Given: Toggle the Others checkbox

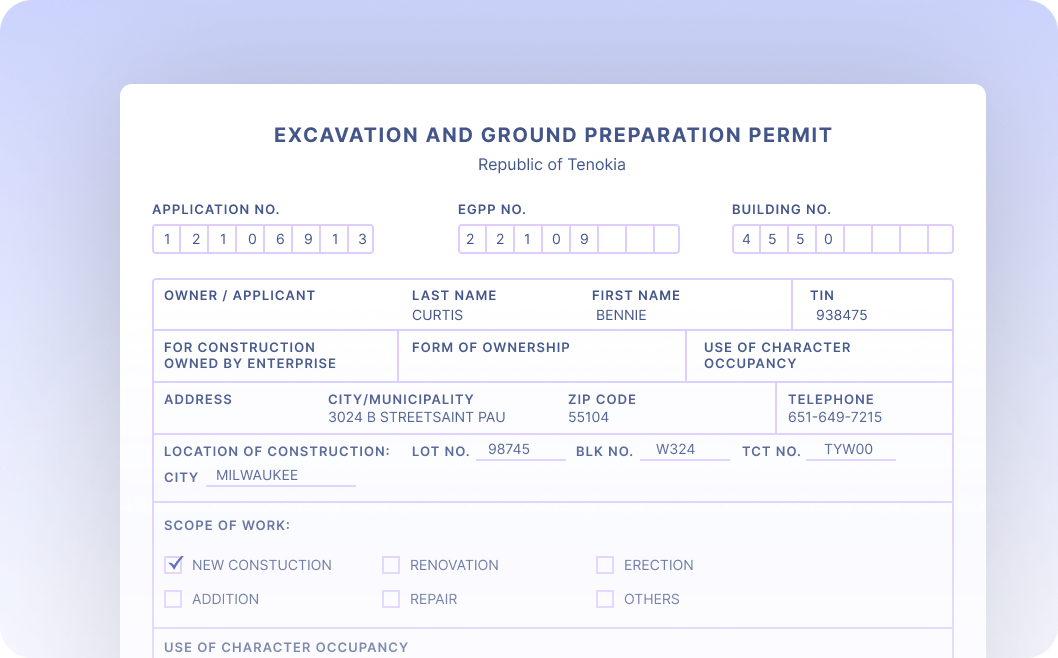Looking at the screenshot, I should click(605, 599).
